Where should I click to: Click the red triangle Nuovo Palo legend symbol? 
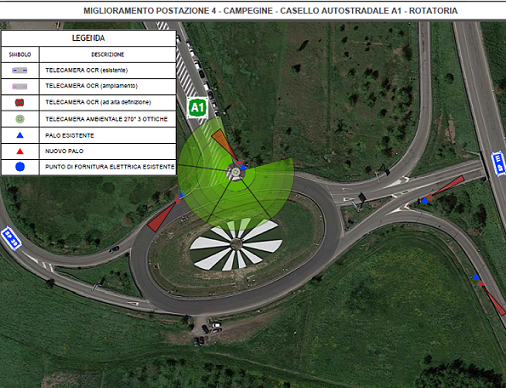coord(20,151)
